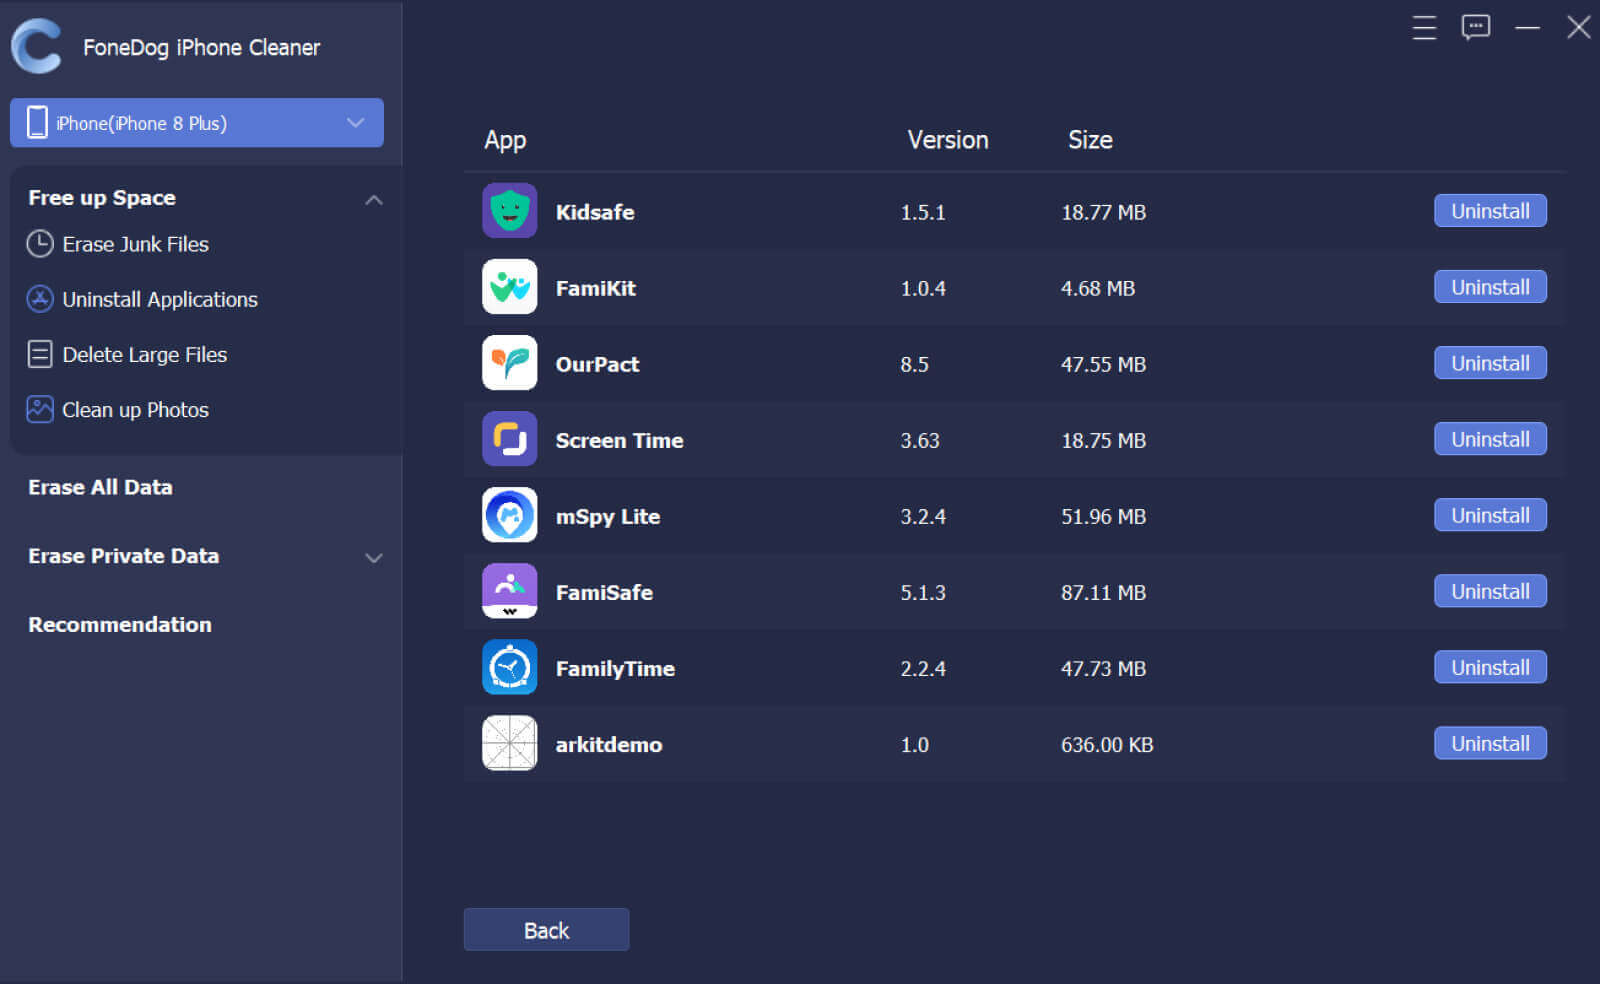This screenshot has width=1600, height=984.
Task: Click the phone device icon
Action: pyautogui.click(x=37, y=123)
